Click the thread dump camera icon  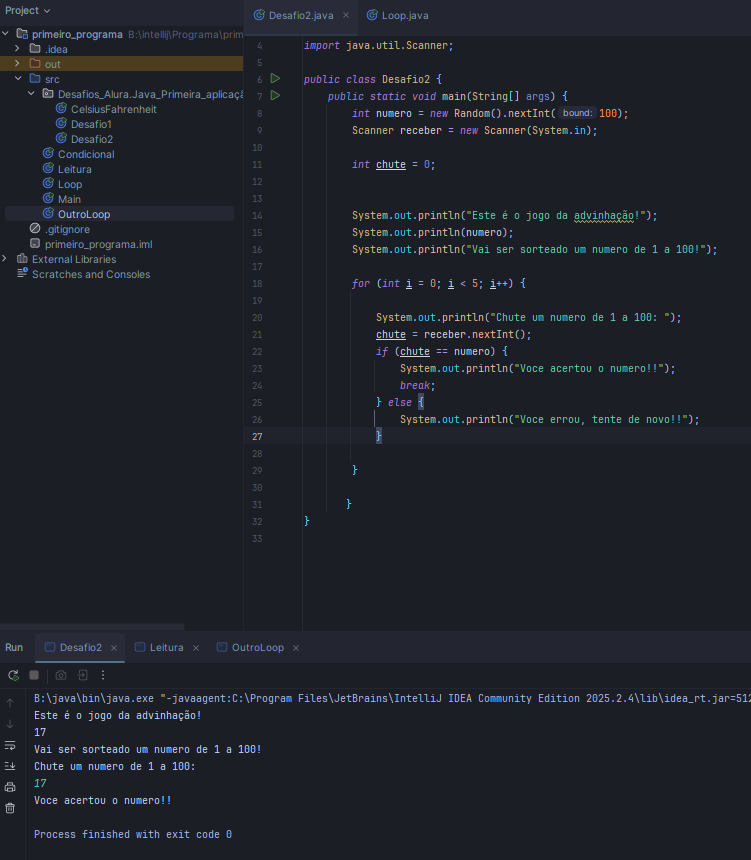point(61,675)
